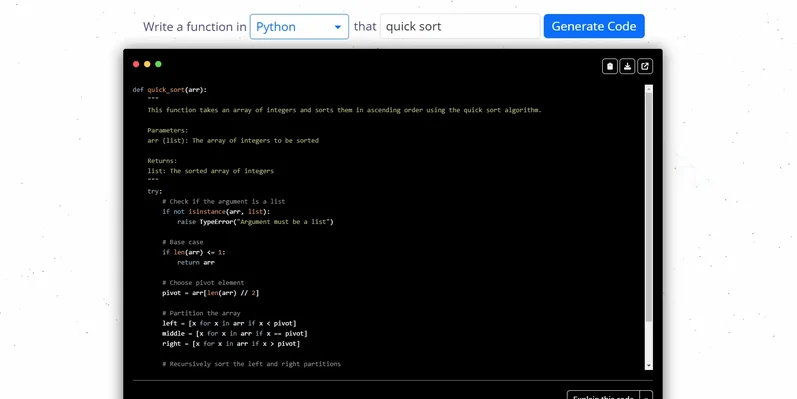Click the green window dot
The width and height of the screenshot is (797, 399).
[x=158, y=64]
